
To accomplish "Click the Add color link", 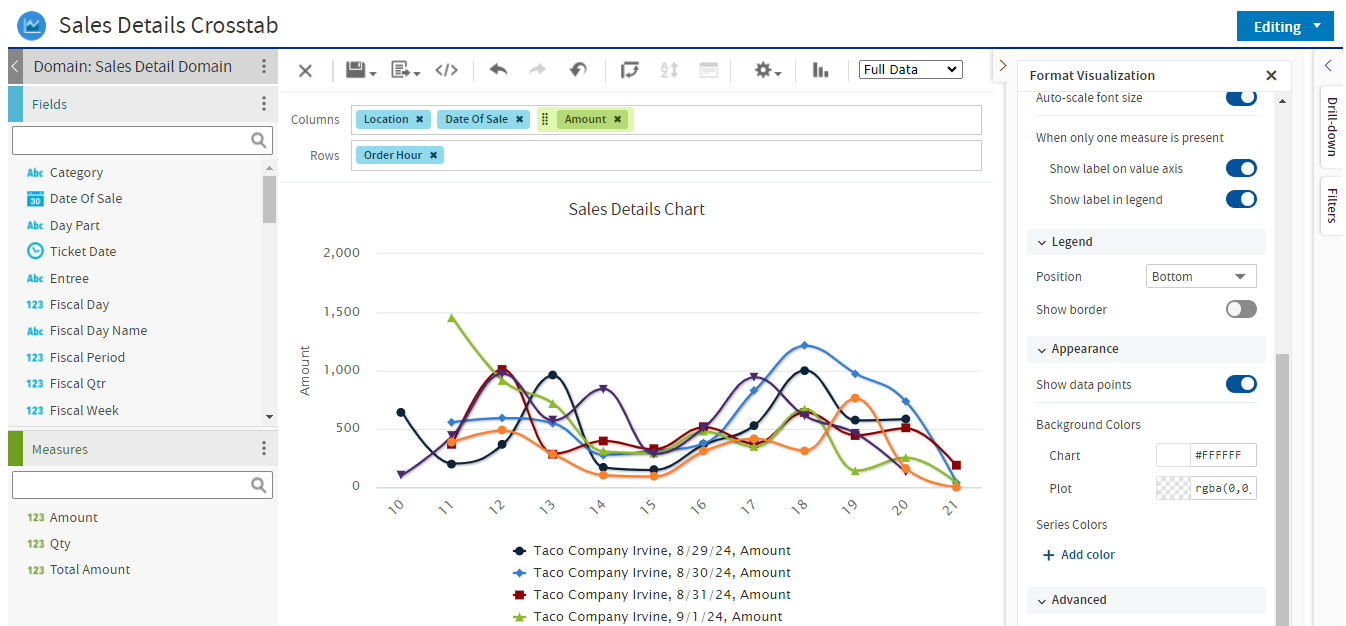I will coord(1078,555).
